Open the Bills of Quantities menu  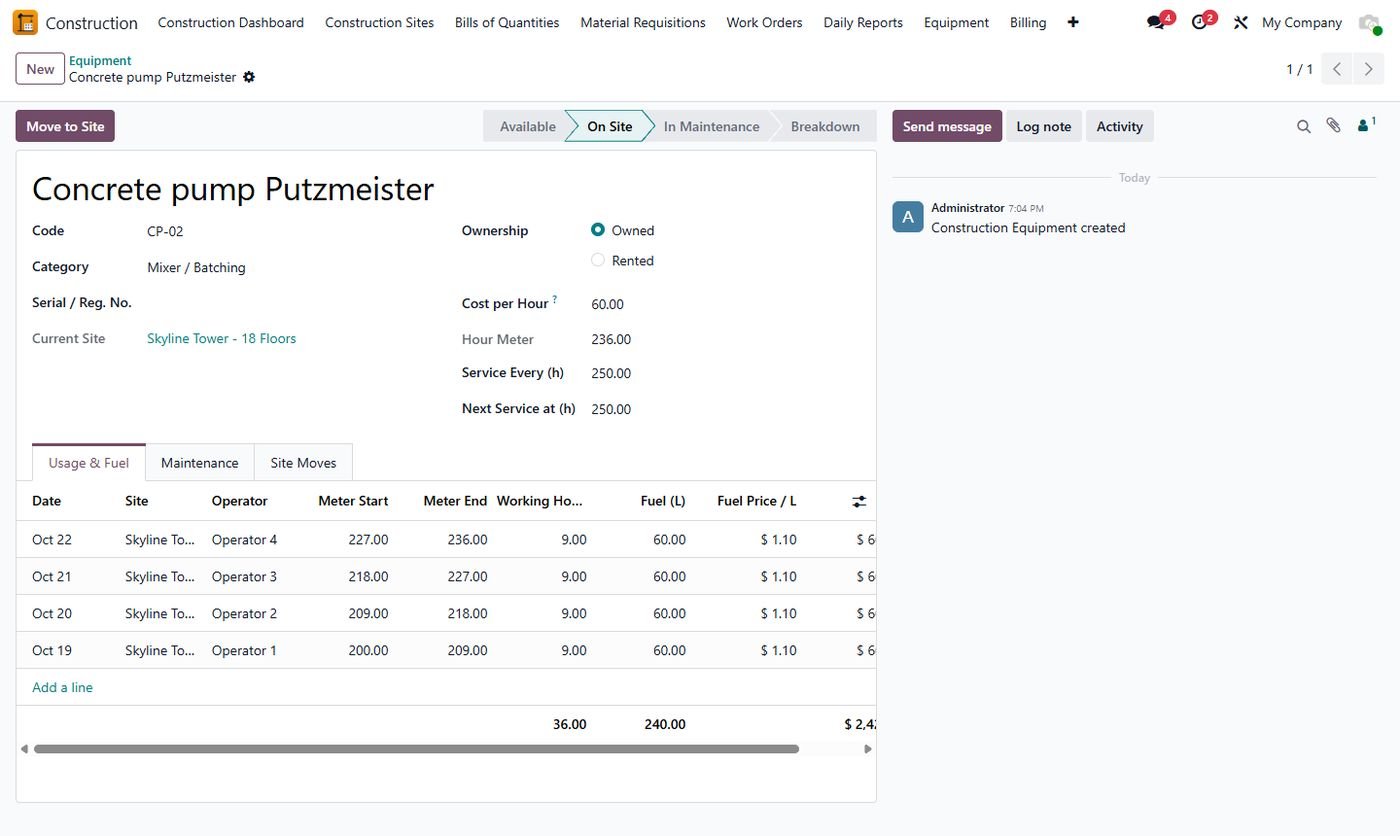[x=507, y=22]
